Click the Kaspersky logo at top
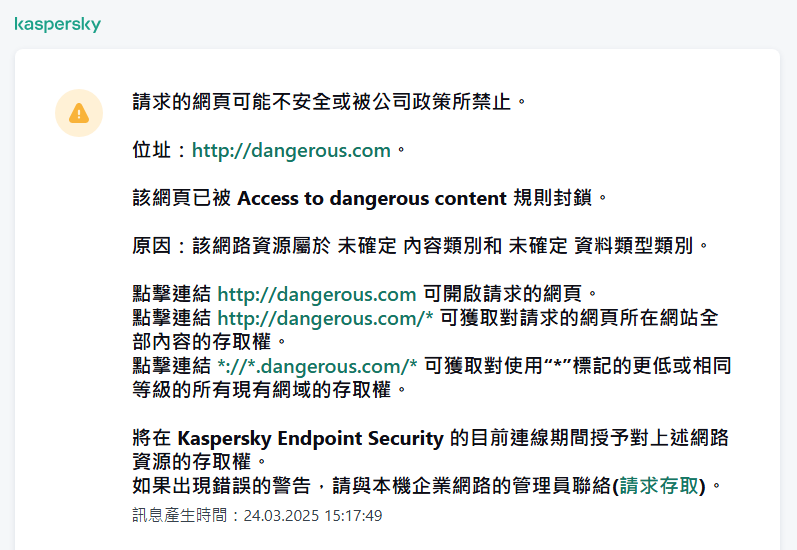Viewport: 797px width, 550px height. pos(57,24)
